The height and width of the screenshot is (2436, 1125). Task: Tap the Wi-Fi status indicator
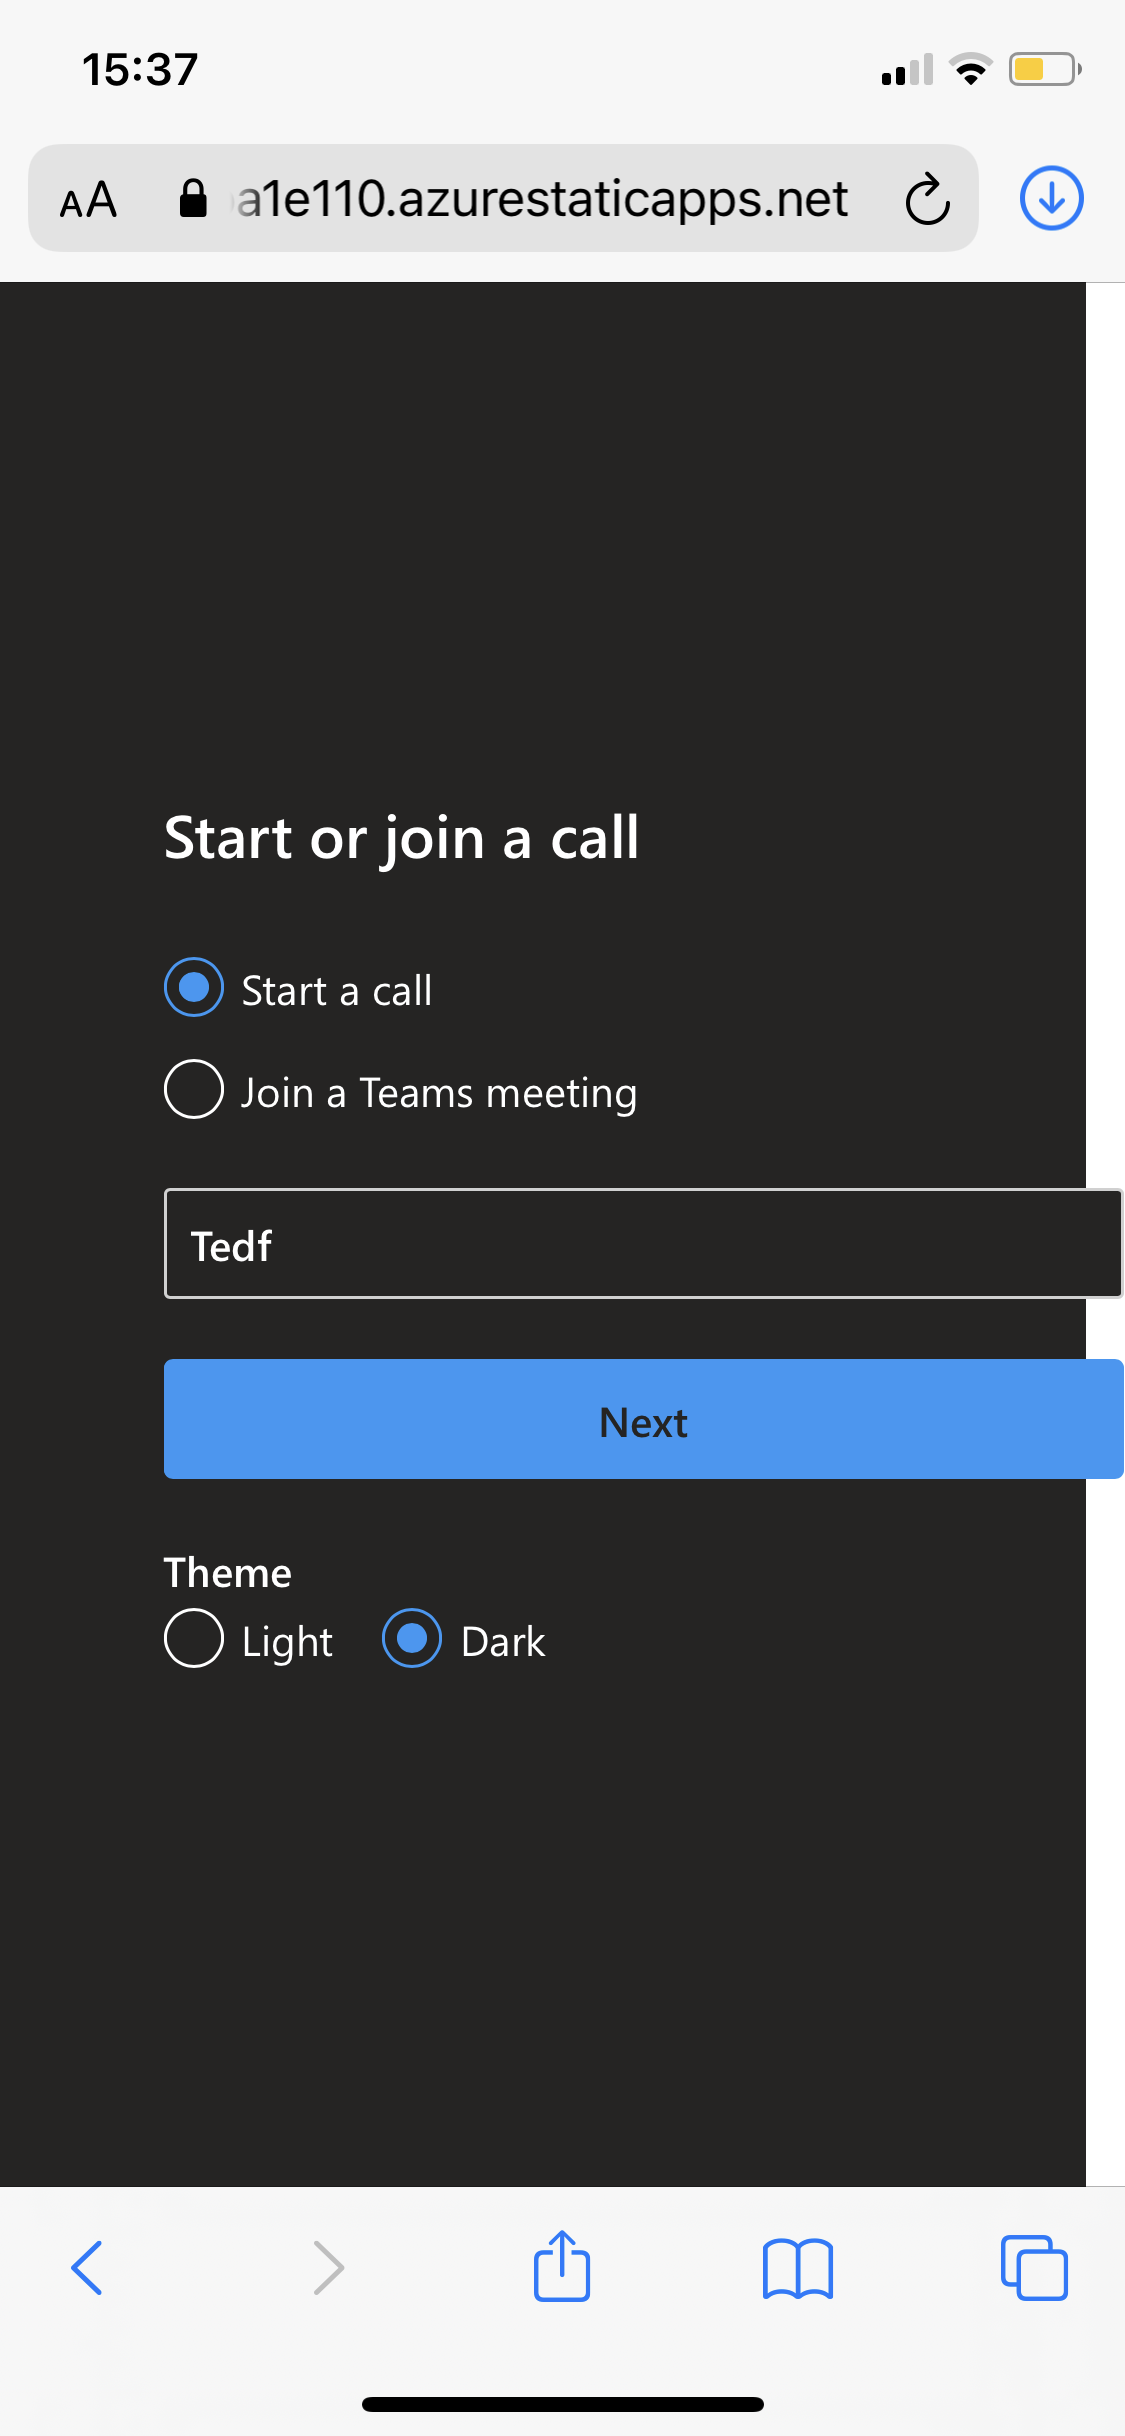pyautogui.click(x=968, y=67)
